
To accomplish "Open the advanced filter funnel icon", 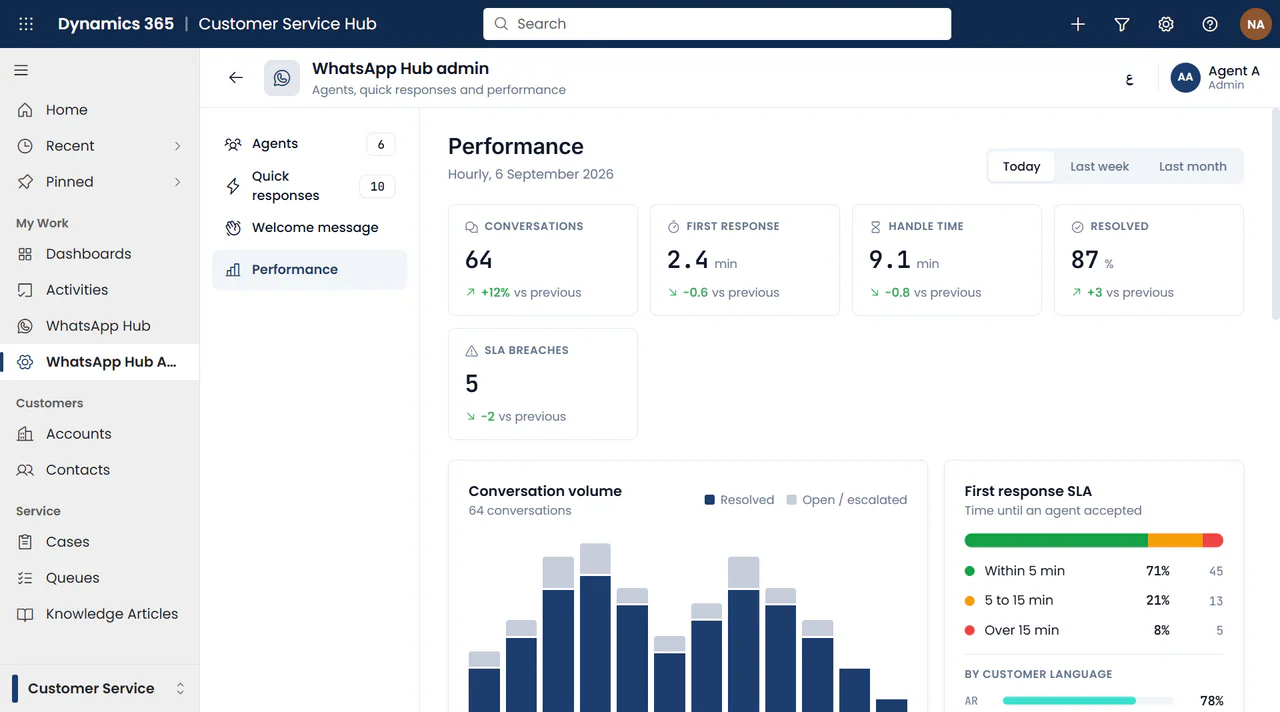I will pyautogui.click(x=1122, y=24).
